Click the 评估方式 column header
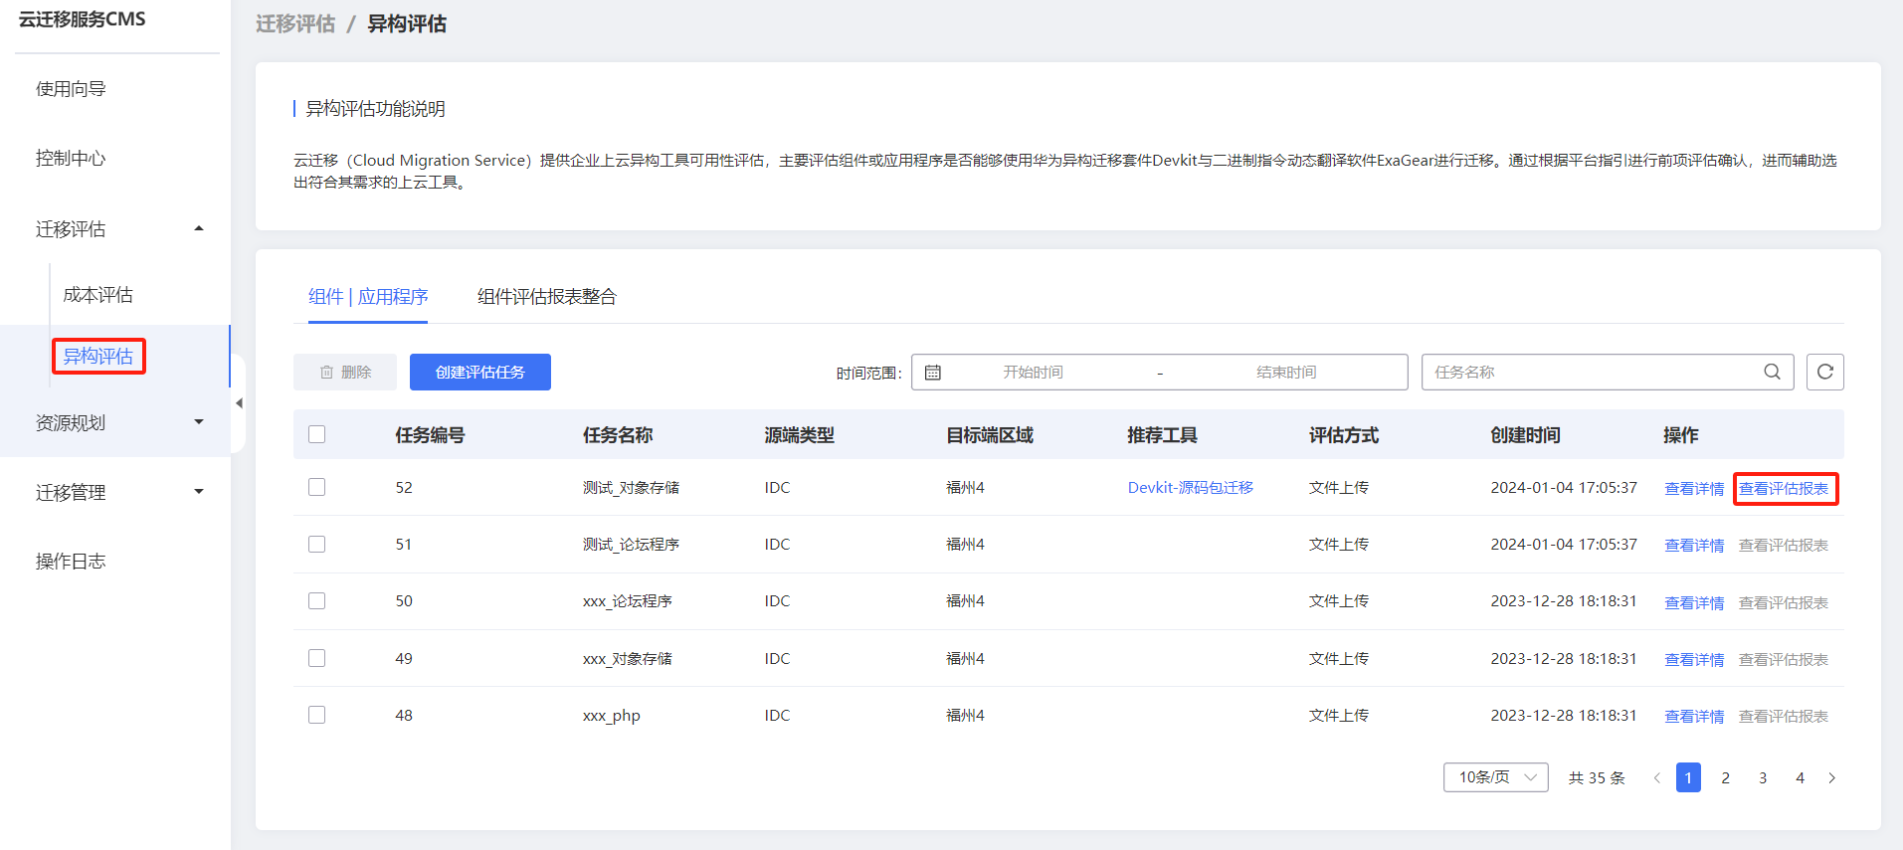This screenshot has height=850, width=1903. [1343, 435]
